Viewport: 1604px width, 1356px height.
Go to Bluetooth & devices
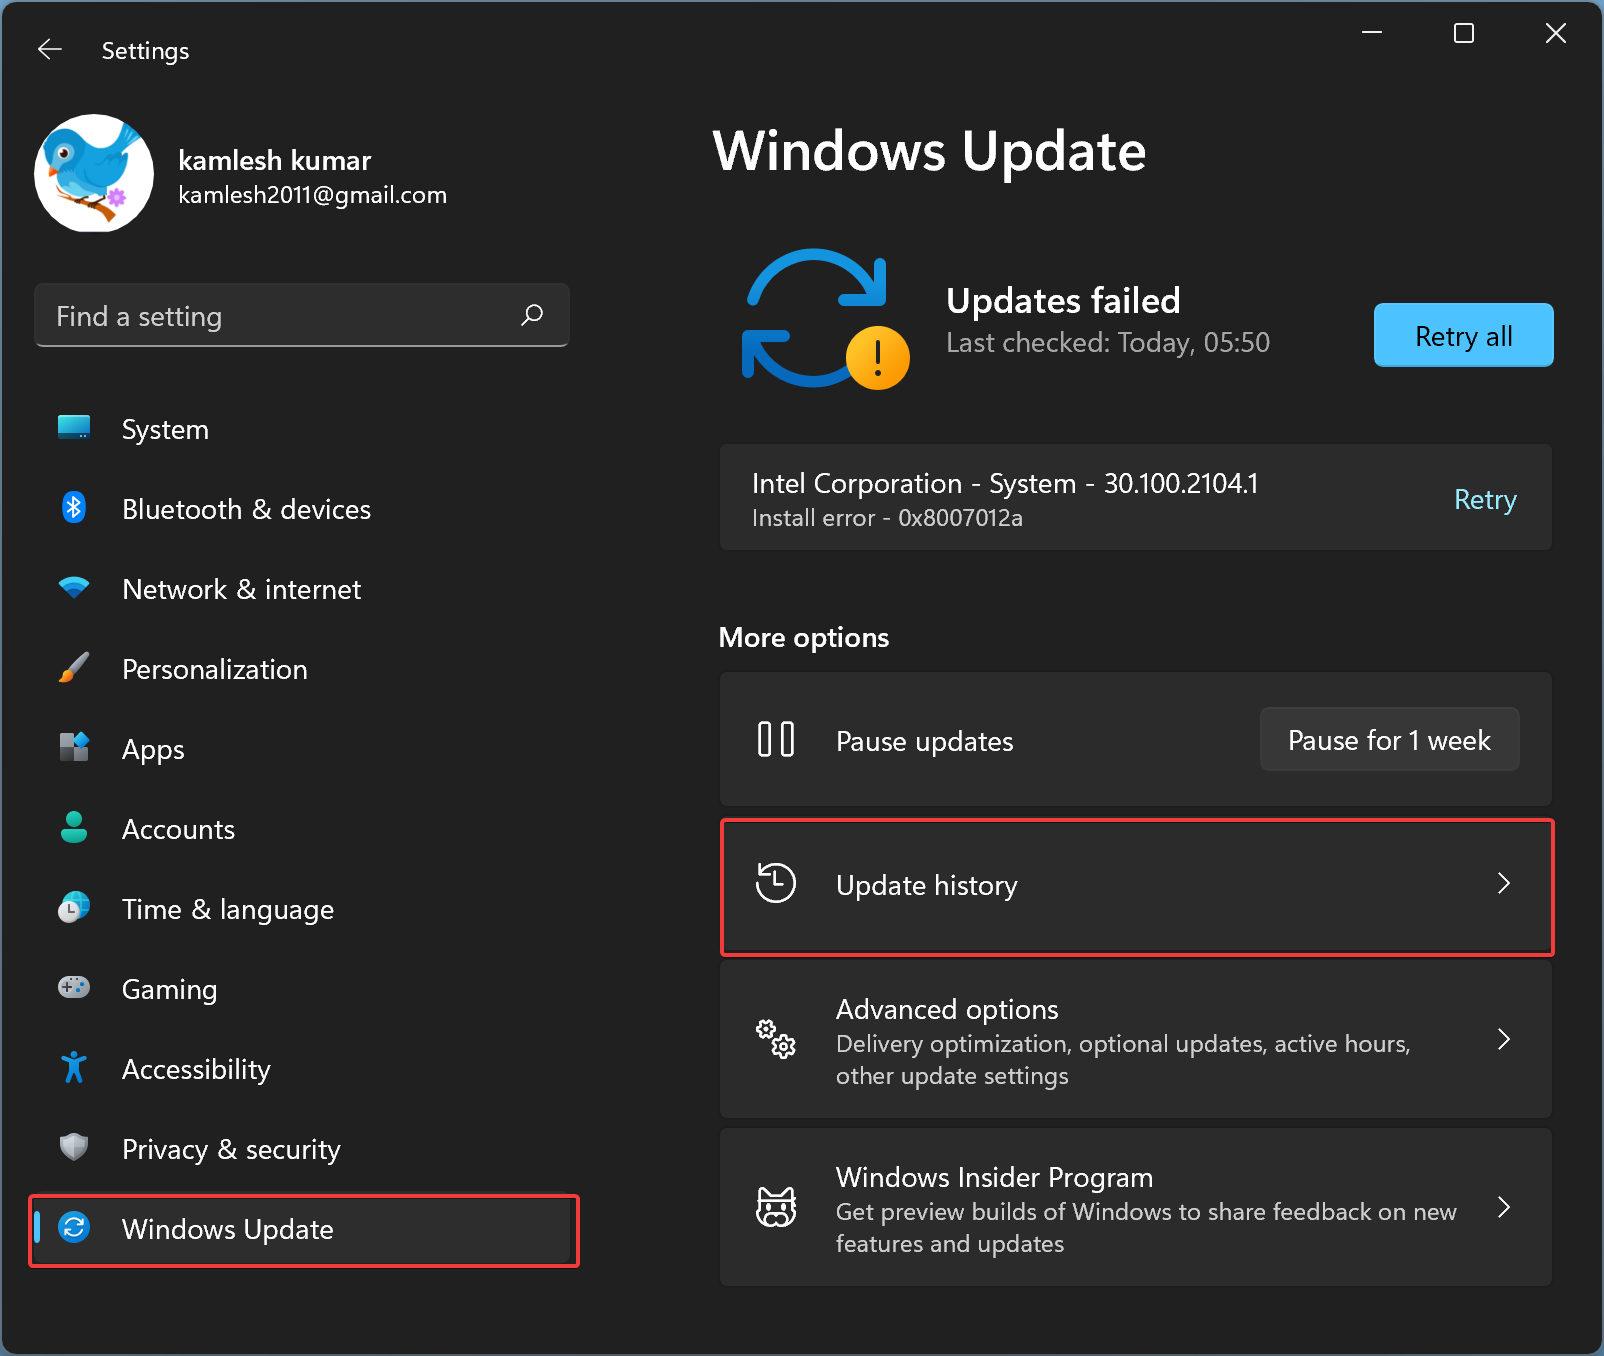point(302,509)
